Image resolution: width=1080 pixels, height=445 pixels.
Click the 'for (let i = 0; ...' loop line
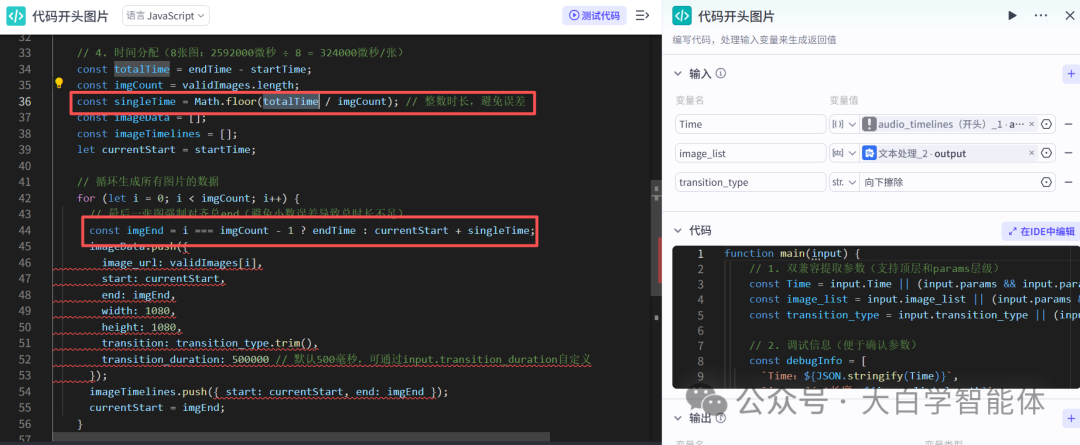[x=188, y=198]
